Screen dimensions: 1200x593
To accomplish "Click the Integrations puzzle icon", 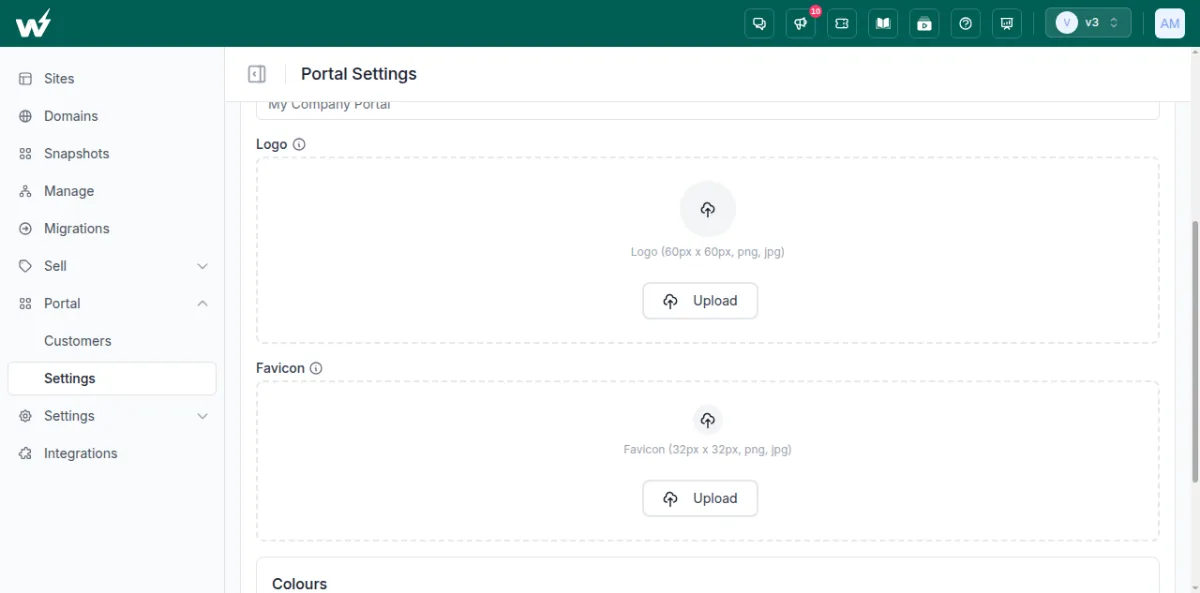I will pyautogui.click(x=26, y=454).
